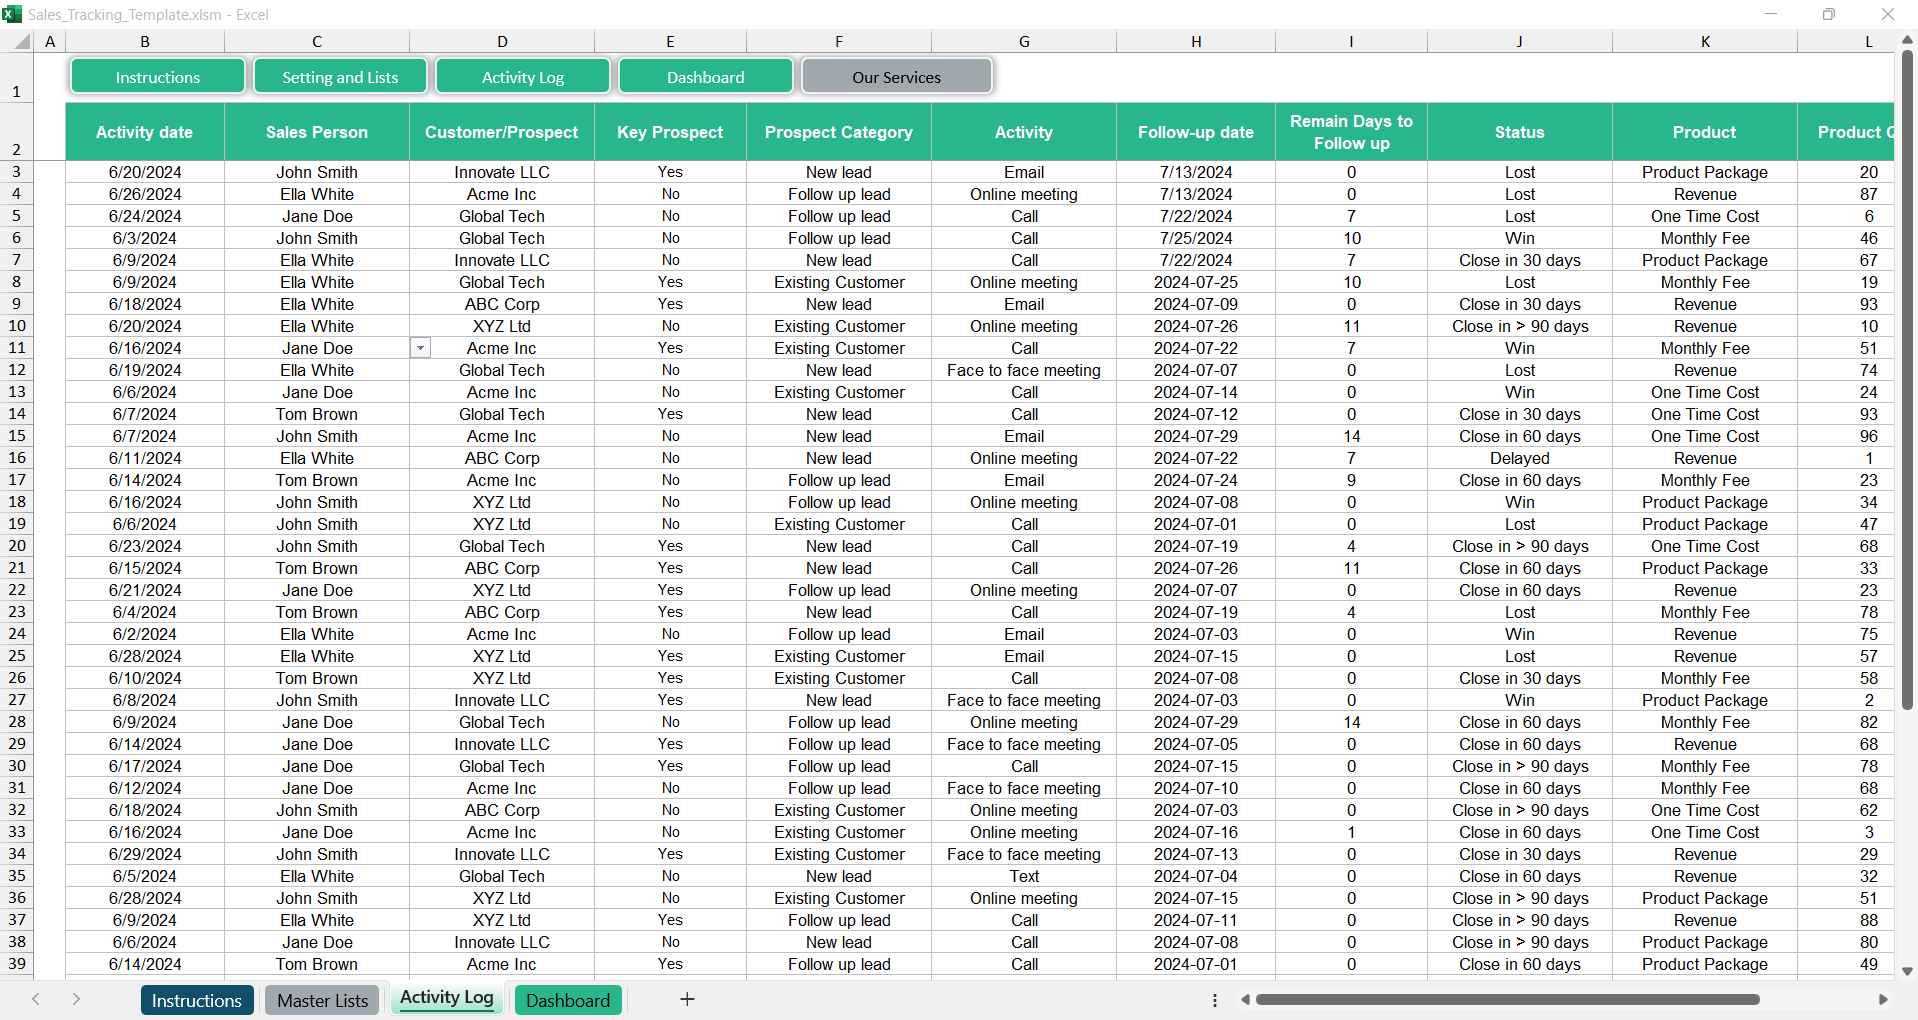Click the horizontal scrollbar left arrow
Image resolution: width=1918 pixels, height=1020 pixels.
[1245, 999]
